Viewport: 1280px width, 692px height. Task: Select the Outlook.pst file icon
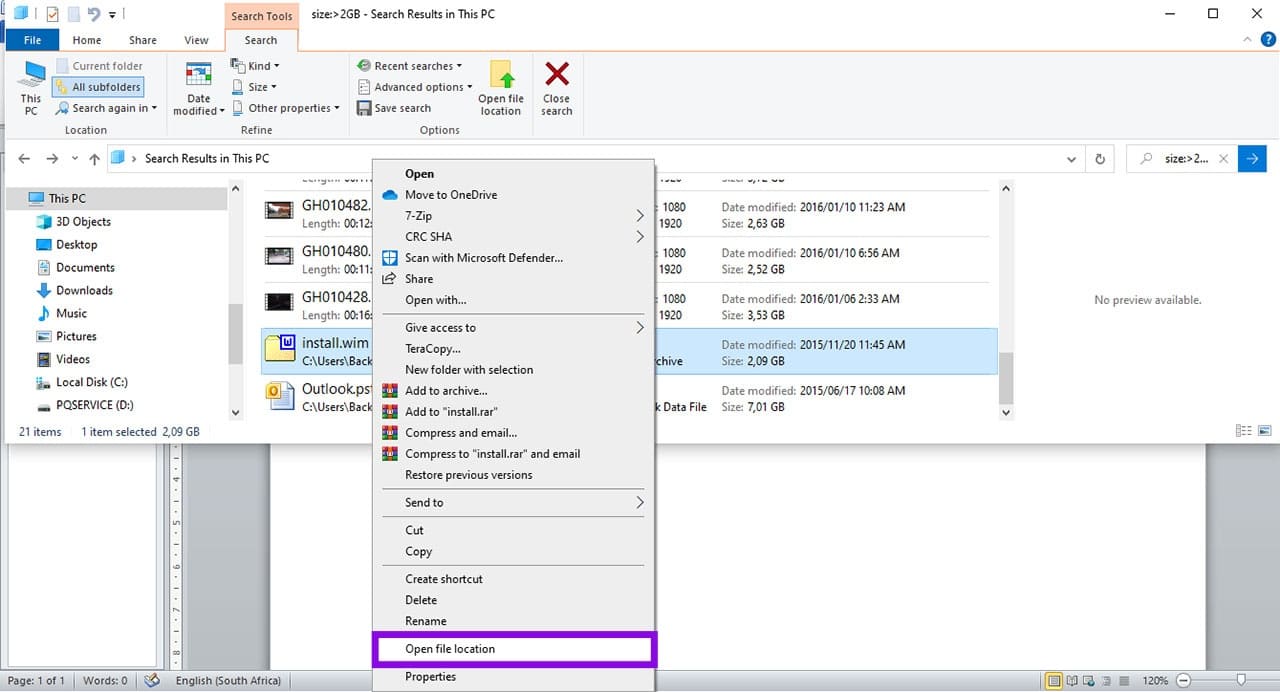(279, 397)
